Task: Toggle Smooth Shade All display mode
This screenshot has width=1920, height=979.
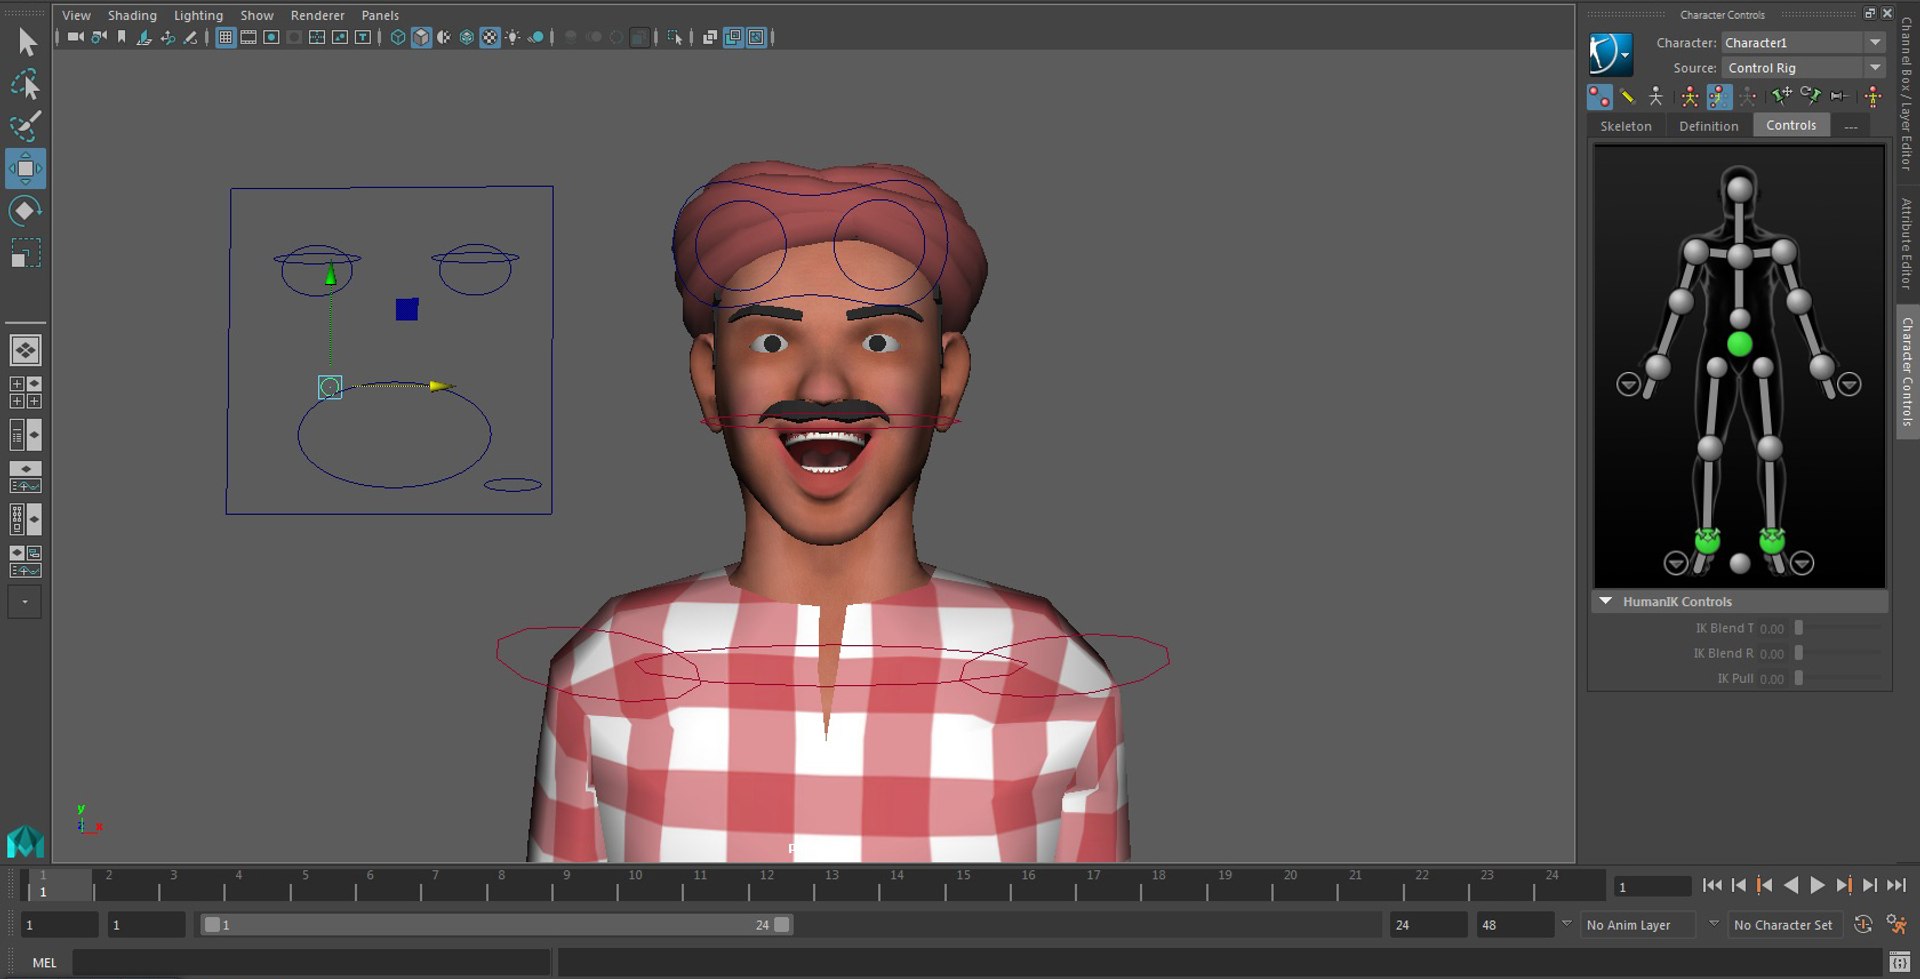Action: tap(421, 37)
